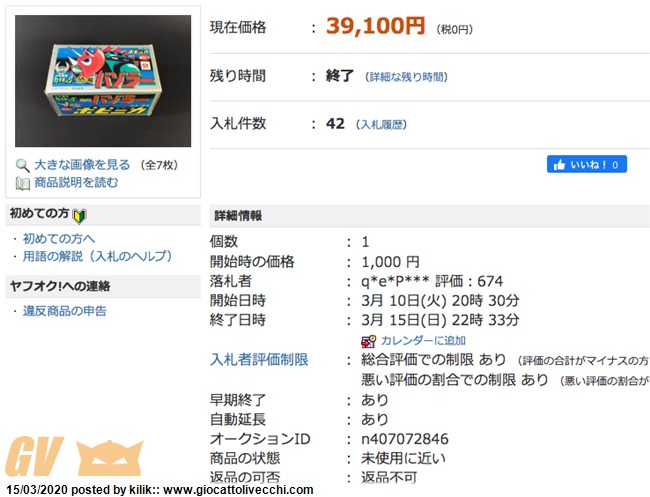Click the green beginner leaf icon

79,216
